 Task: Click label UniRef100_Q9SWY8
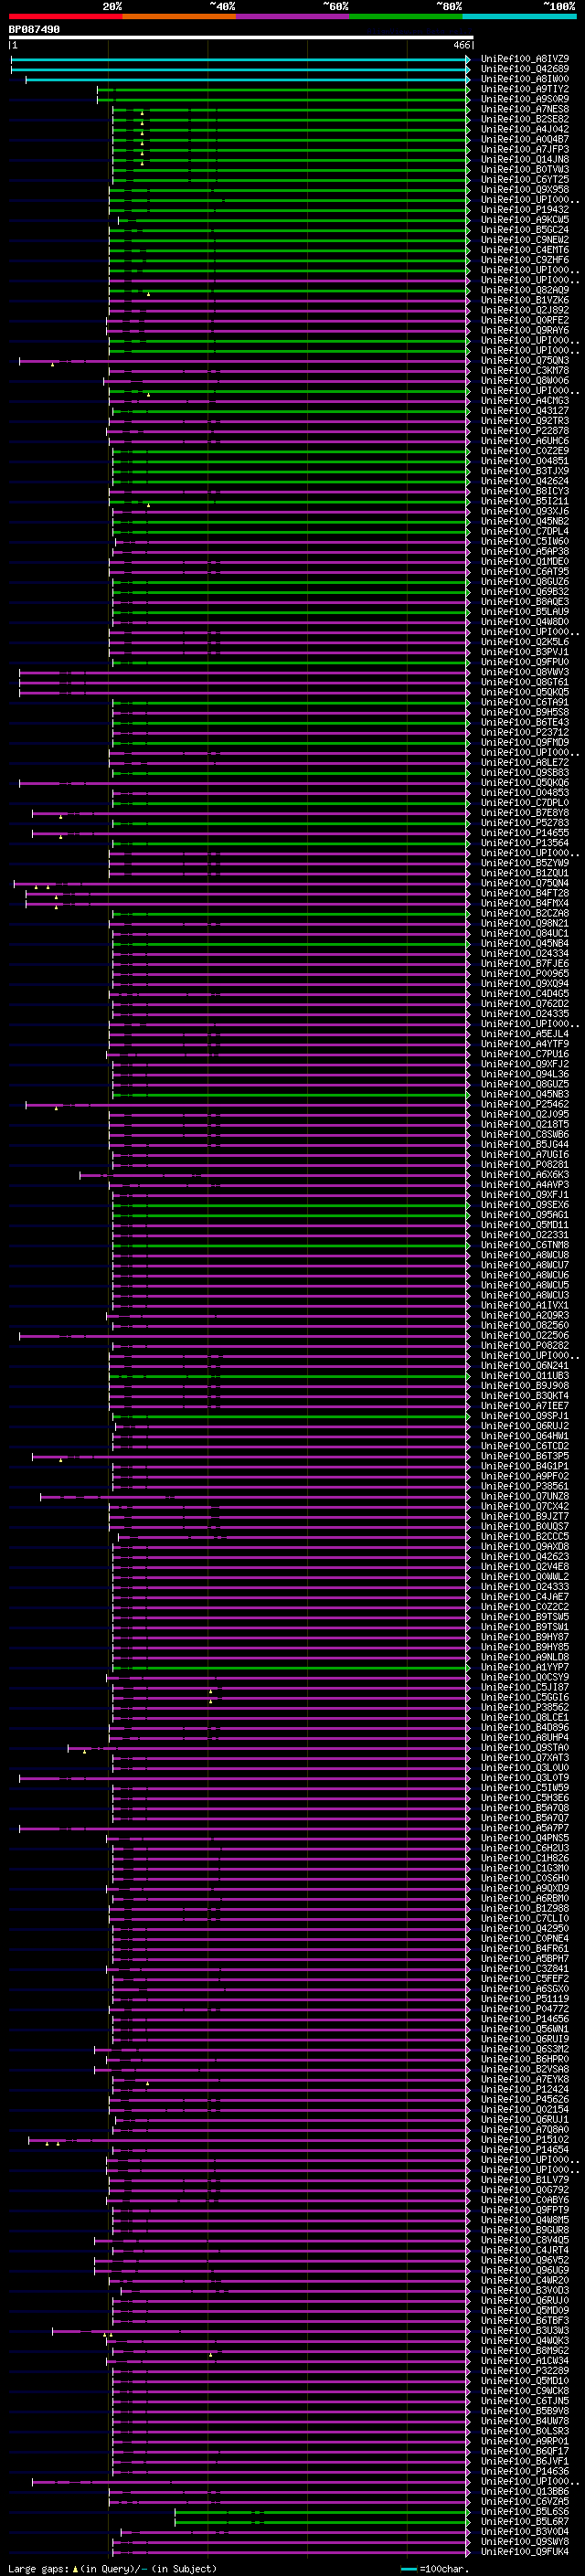point(525,2542)
